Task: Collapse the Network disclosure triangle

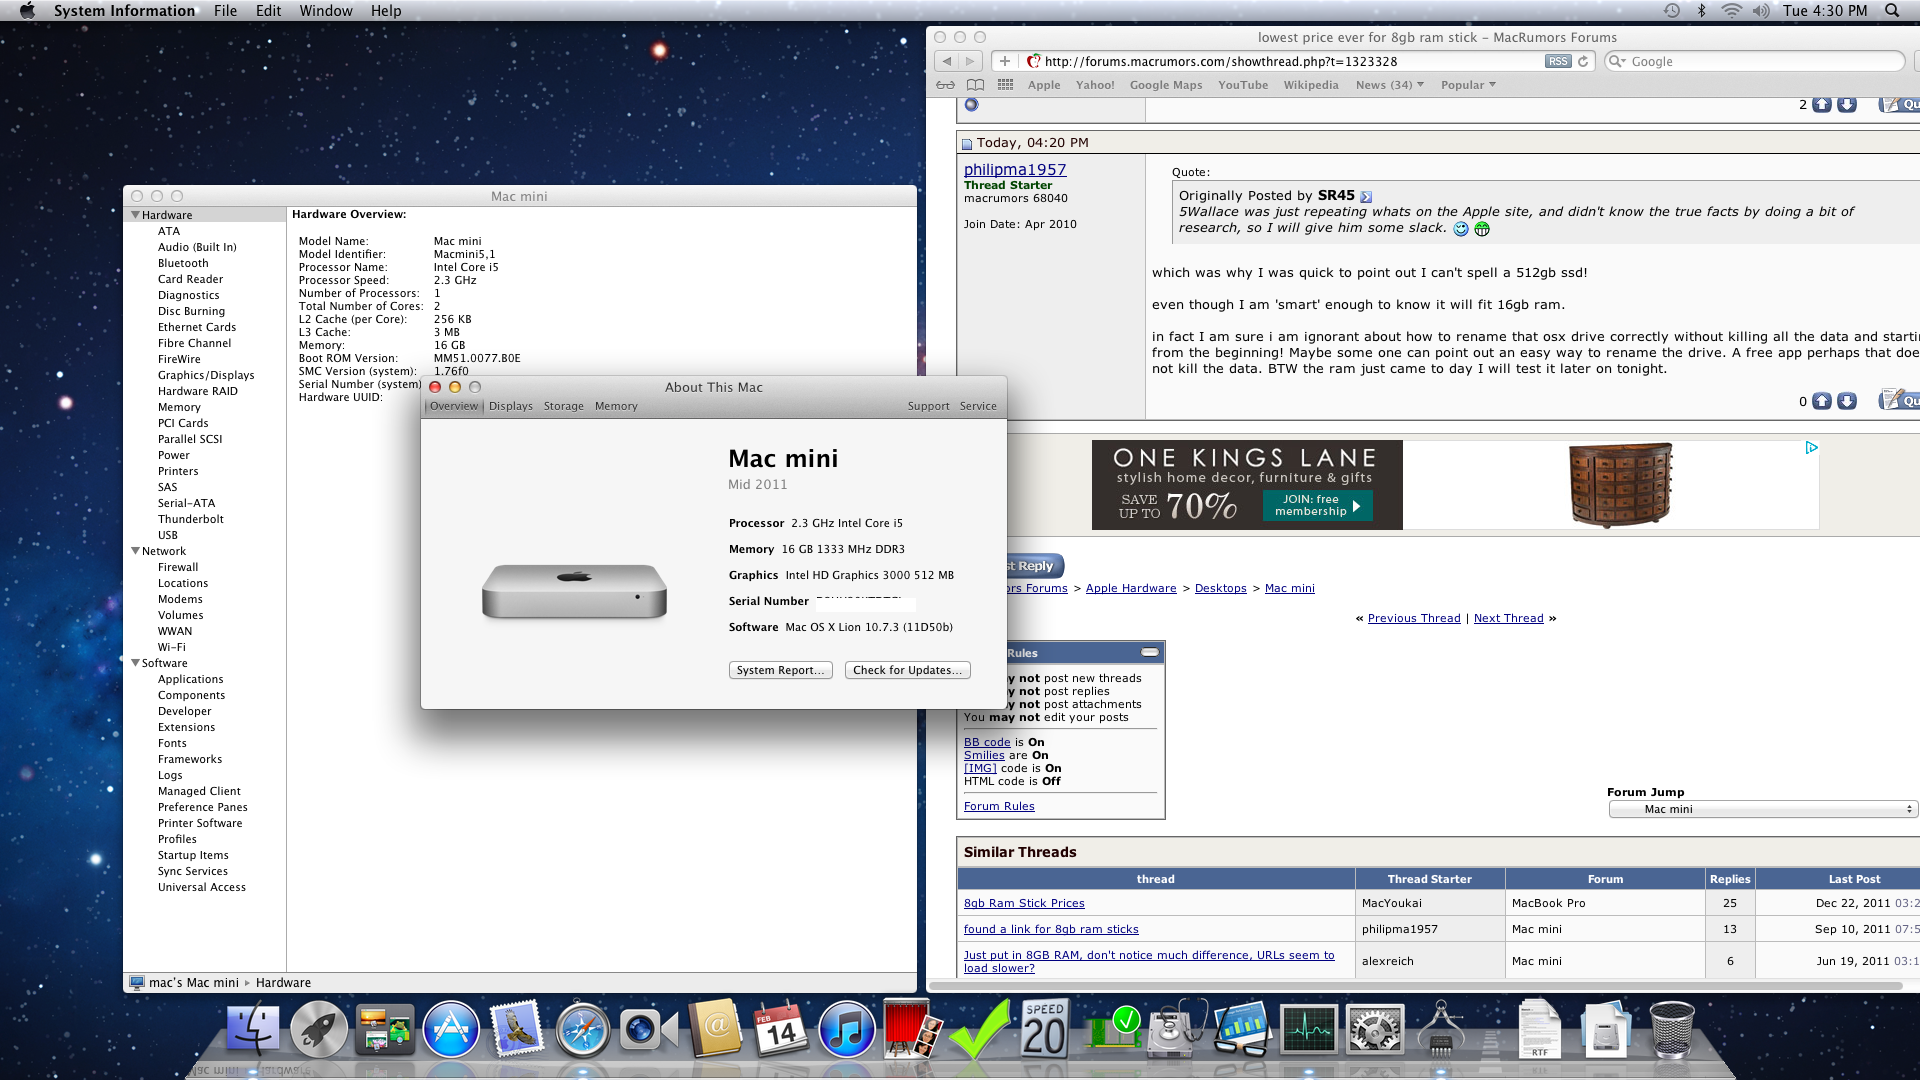Action: (x=136, y=551)
